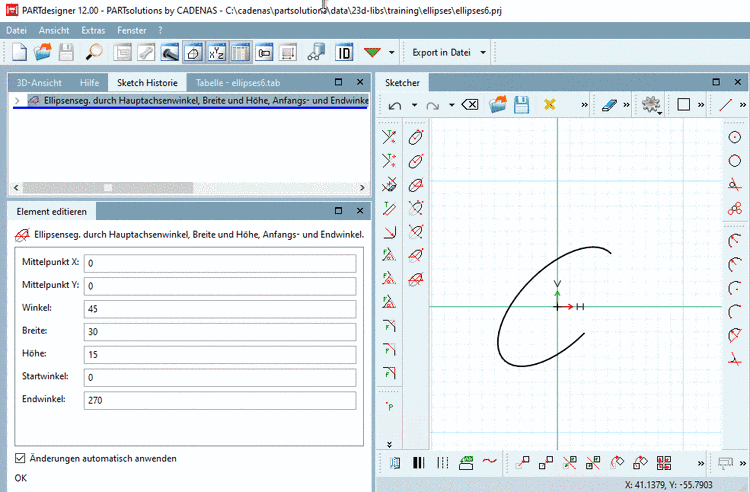Click the yellow X delete icon in Sketcher
The image size is (750, 492).
pos(549,104)
